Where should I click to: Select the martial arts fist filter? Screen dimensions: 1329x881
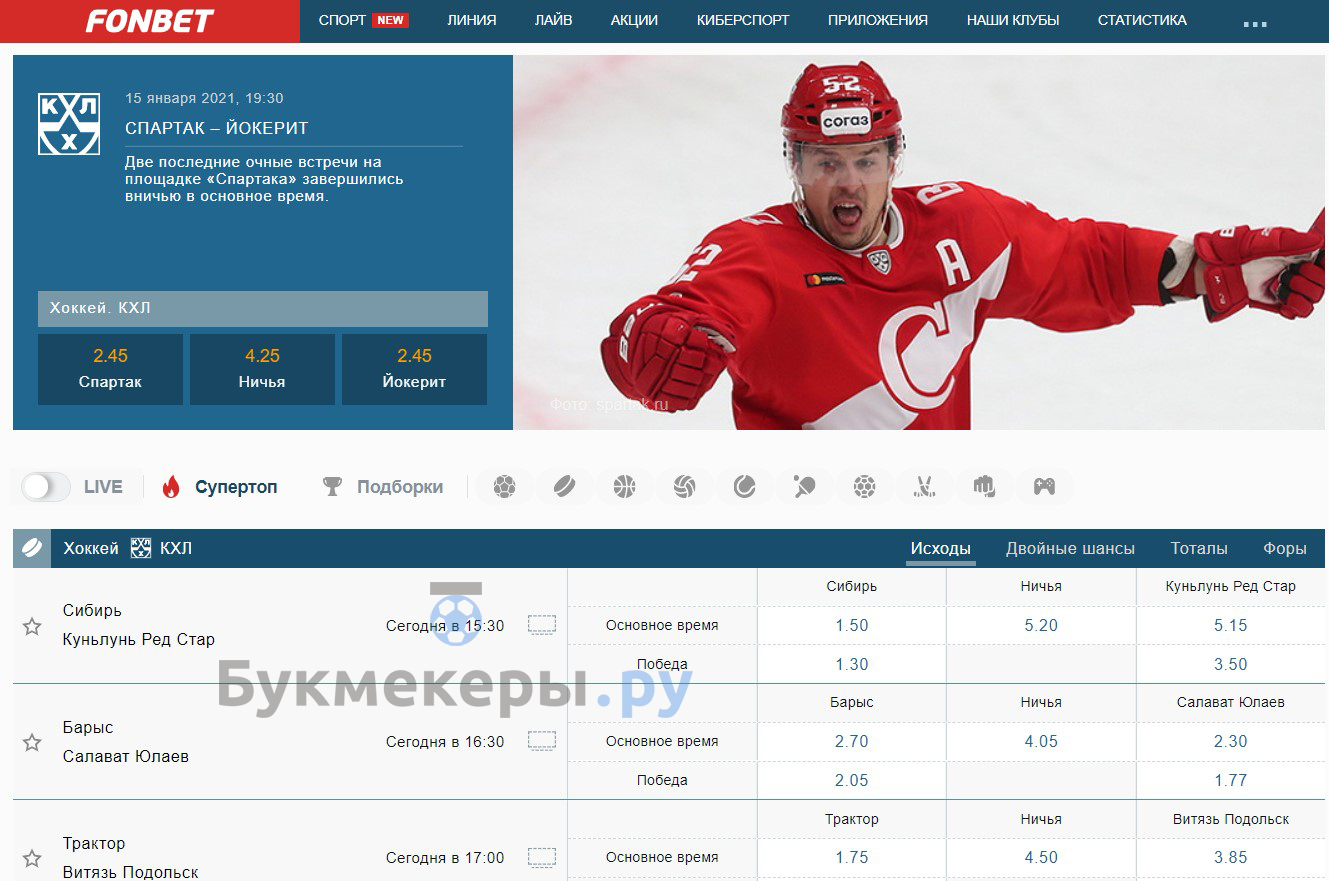pos(985,487)
